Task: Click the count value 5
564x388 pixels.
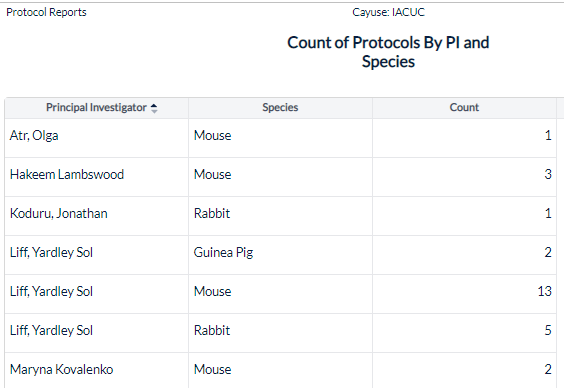Action: pyautogui.click(x=464, y=330)
